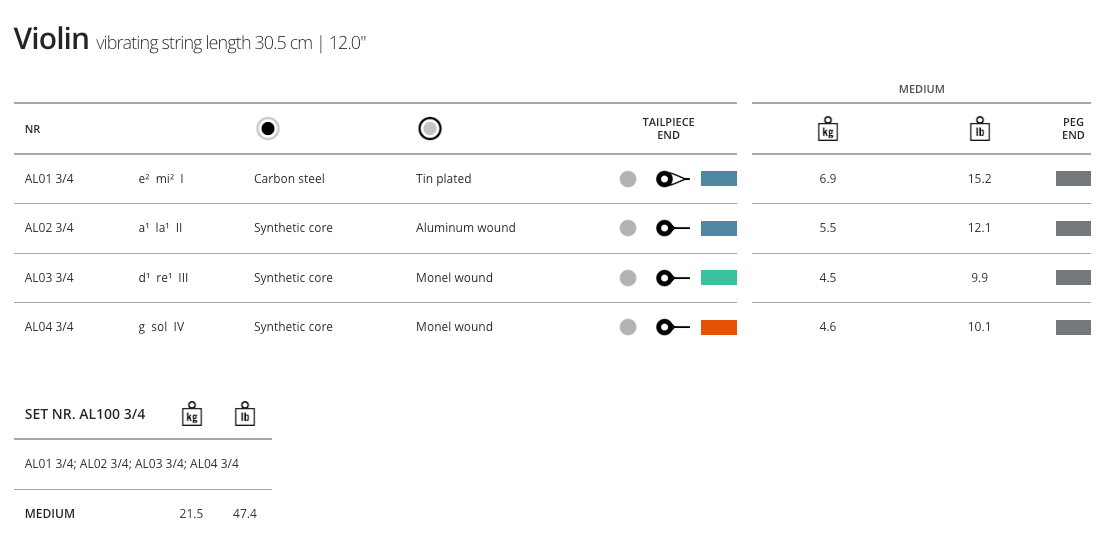Click the core material icon in header
Screen dimensions: 1106x552
[267, 128]
